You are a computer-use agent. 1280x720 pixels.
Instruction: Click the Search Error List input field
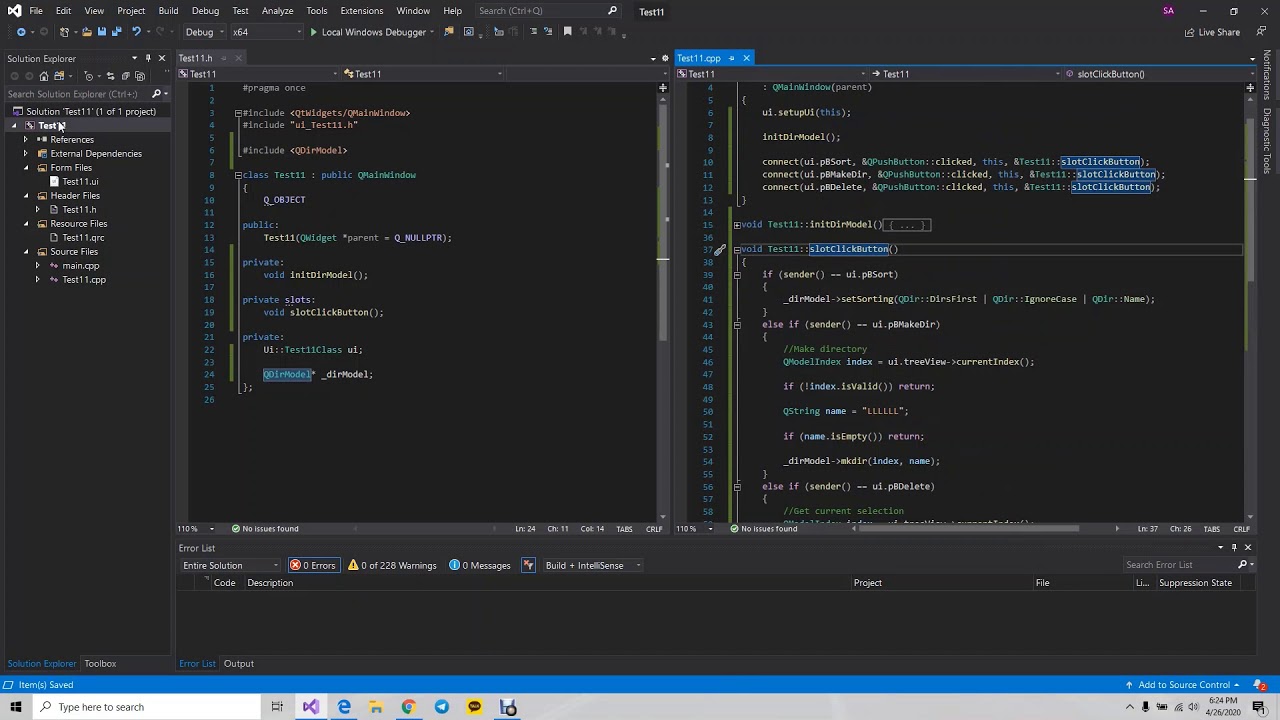pyautogui.click(x=1179, y=565)
